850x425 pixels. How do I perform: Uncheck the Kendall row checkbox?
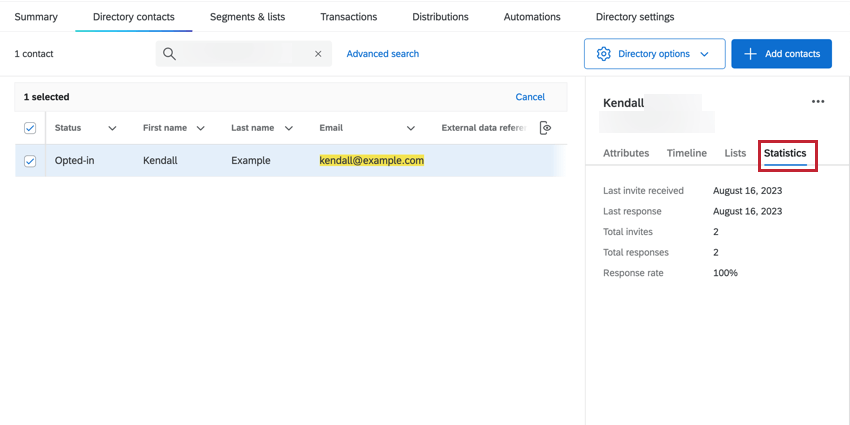click(x=30, y=161)
